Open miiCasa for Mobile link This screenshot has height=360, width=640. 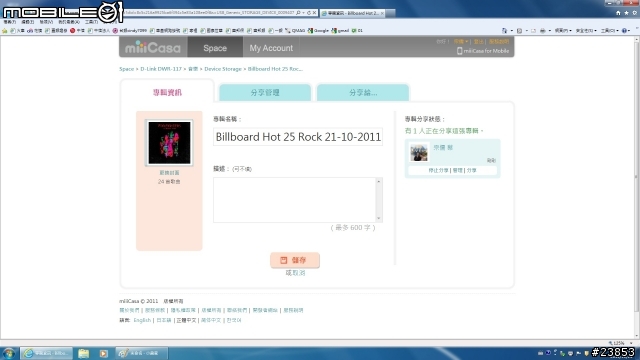pyautogui.click(x=486, y=51)
